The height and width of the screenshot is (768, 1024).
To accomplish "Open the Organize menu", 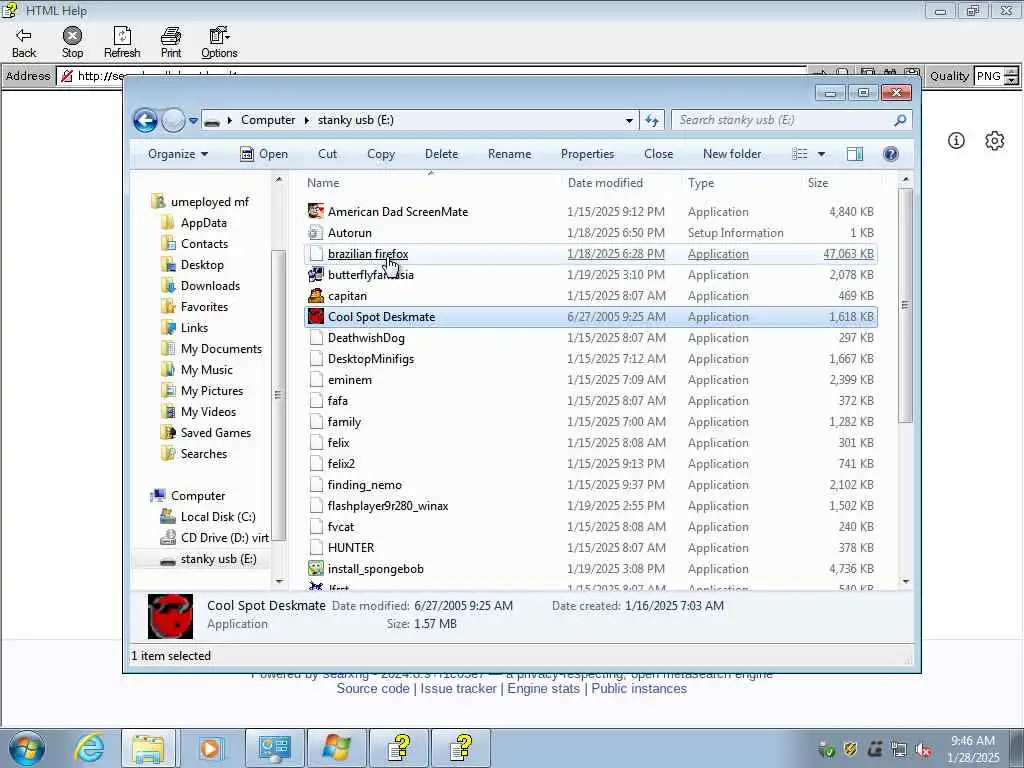I will pos(178,154).
